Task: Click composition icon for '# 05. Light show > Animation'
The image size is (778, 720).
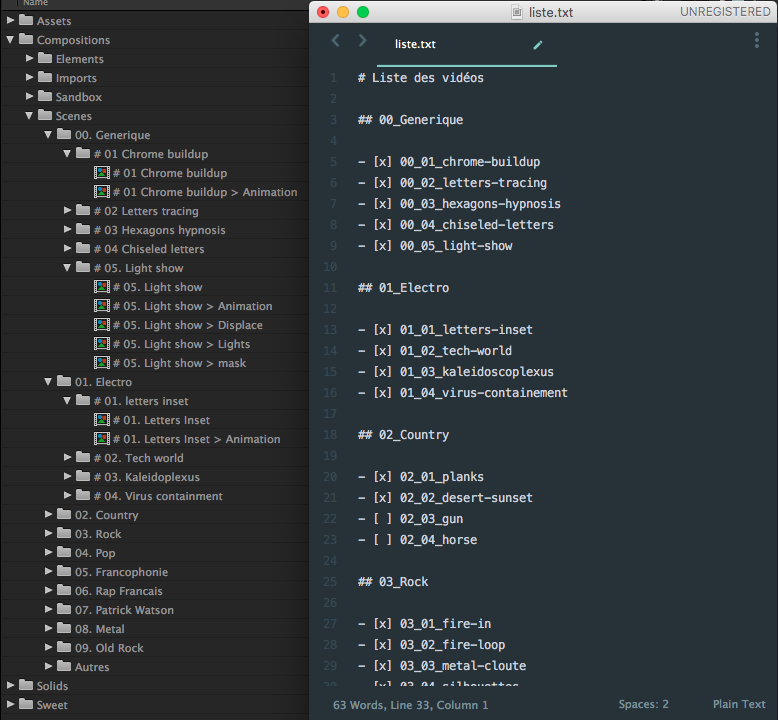Action: pyautogui.click(x=102, y=306)
